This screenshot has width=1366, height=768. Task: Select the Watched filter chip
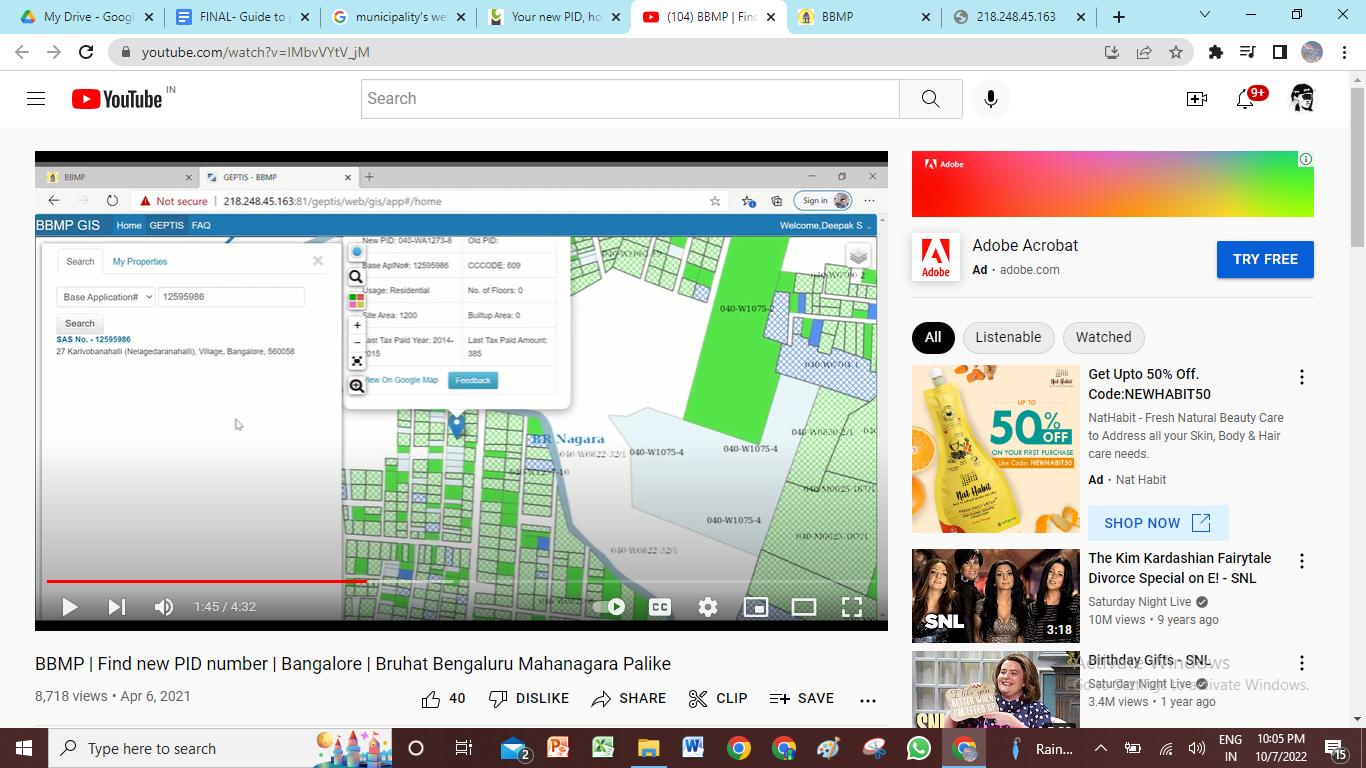[1104, 337]
